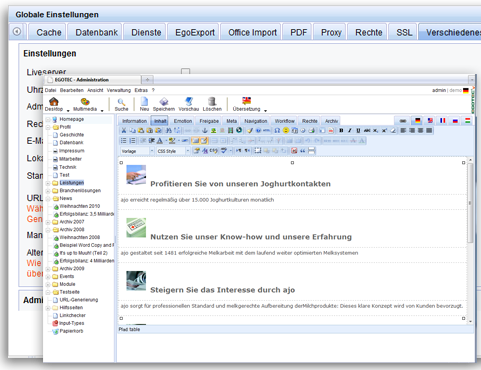Click the numbered list icon
481x370 pixels.
132,141
